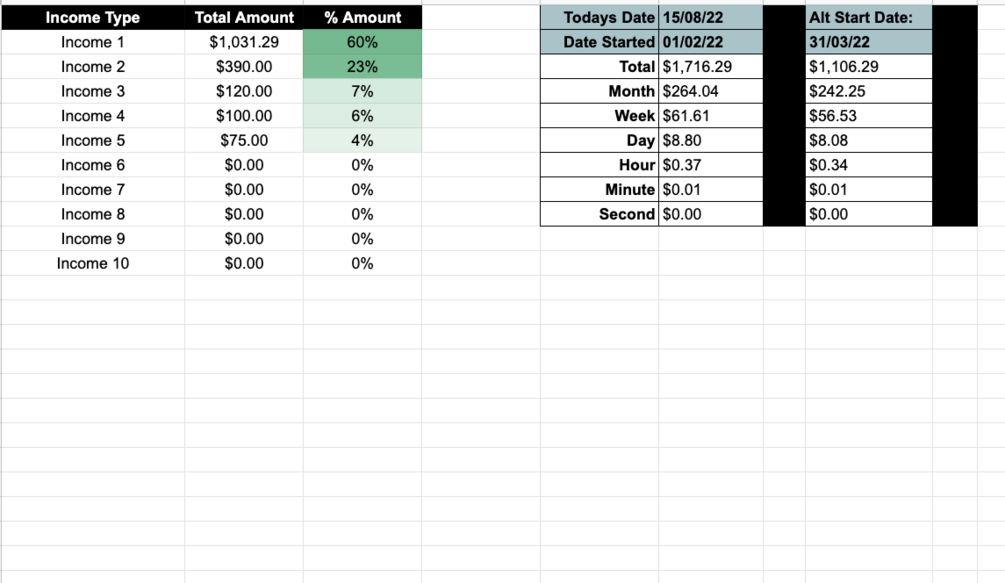
Task: Select the Income 10 row label
Action: [x=92, y=263]
